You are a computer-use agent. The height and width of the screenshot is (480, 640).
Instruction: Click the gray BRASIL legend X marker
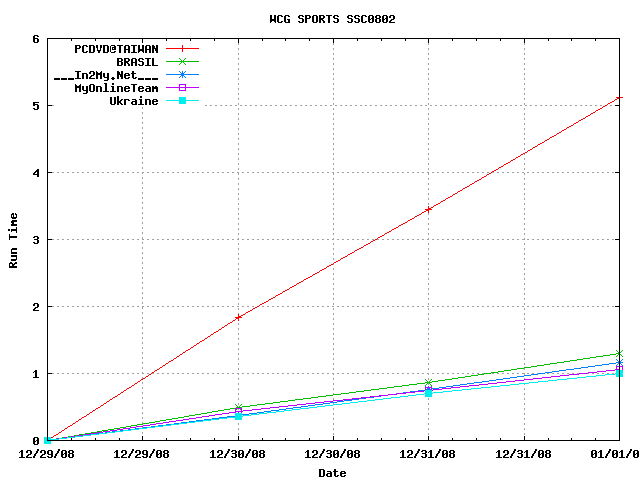[182, 61]
